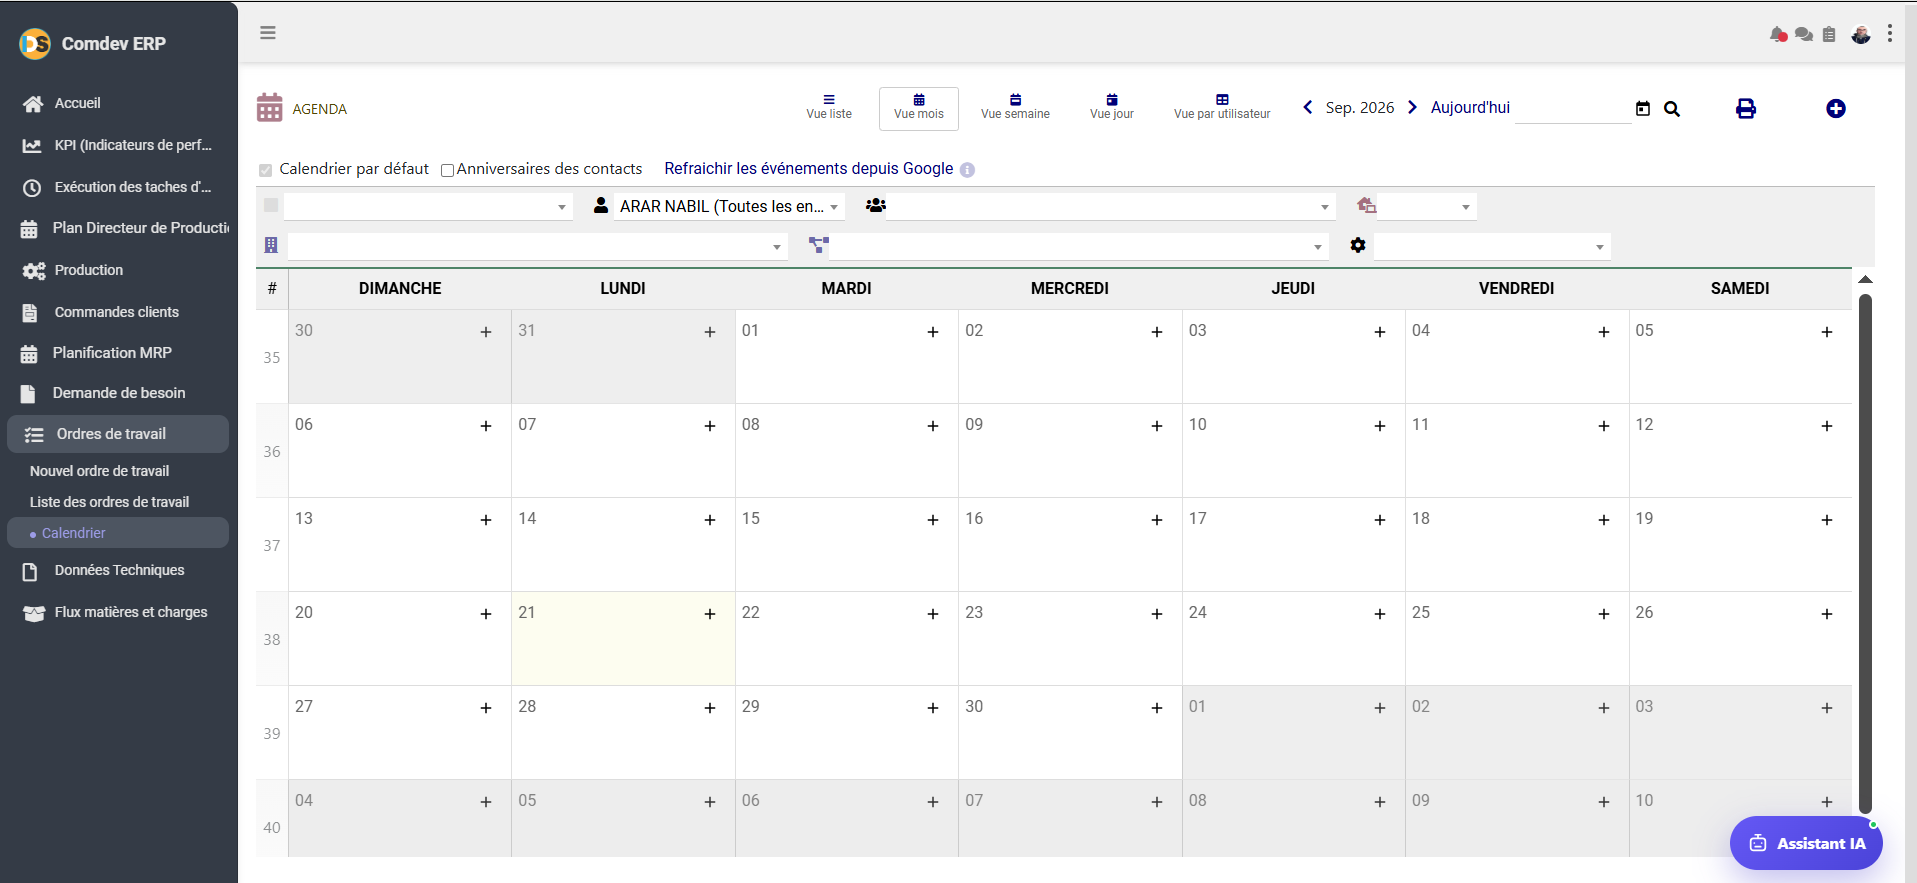Go to previous month arrow
The width and height of the screenshot is (1917, 883).
pos(1308,107)
